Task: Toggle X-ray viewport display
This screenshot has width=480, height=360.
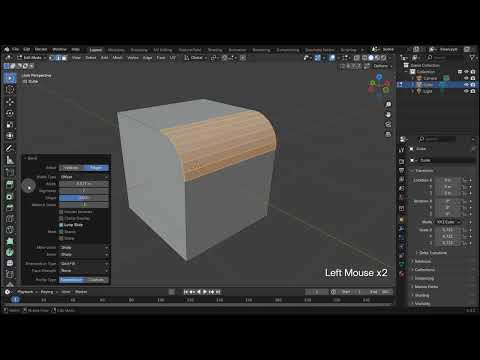Action: 357,58
